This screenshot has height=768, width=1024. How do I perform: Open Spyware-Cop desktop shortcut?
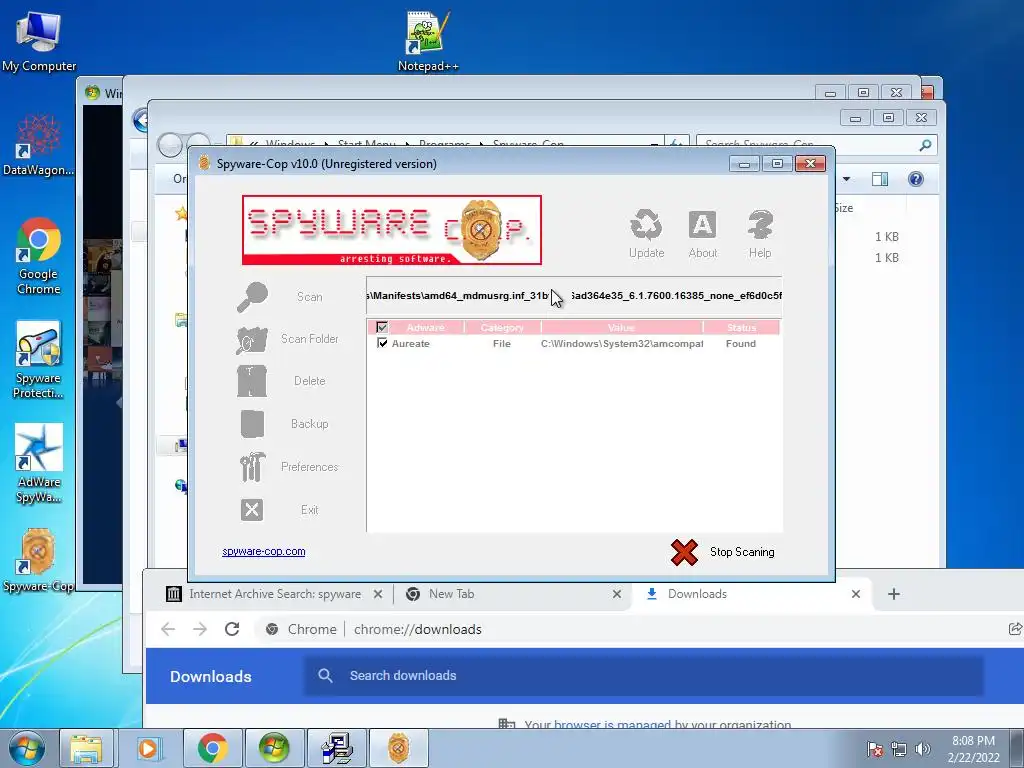(x=38, y=560)
